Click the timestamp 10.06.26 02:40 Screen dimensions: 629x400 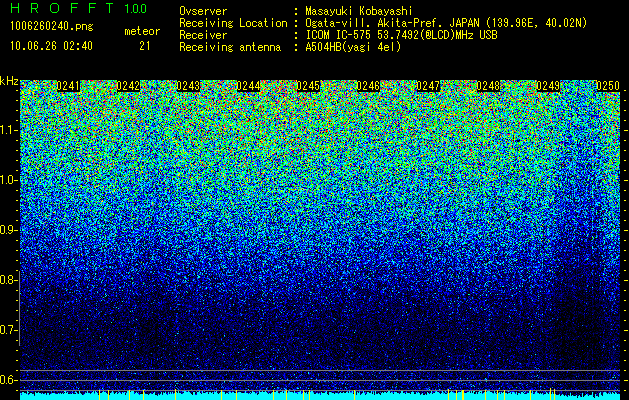(51, 46)
